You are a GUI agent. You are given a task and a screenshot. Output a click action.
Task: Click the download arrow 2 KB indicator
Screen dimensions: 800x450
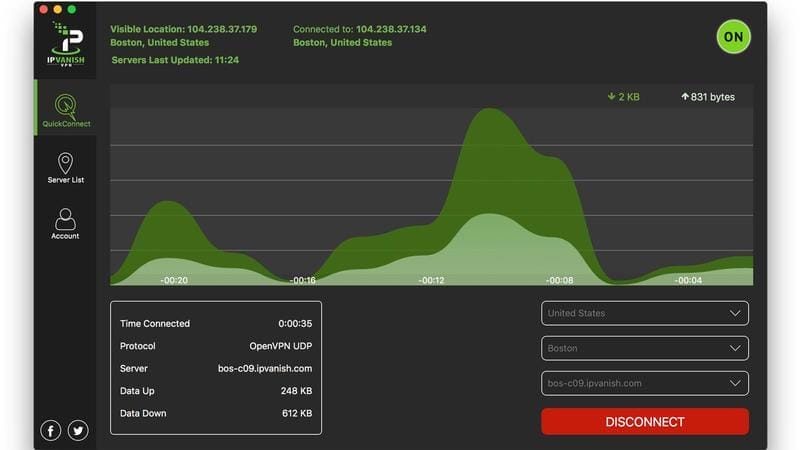pos(622,97)
